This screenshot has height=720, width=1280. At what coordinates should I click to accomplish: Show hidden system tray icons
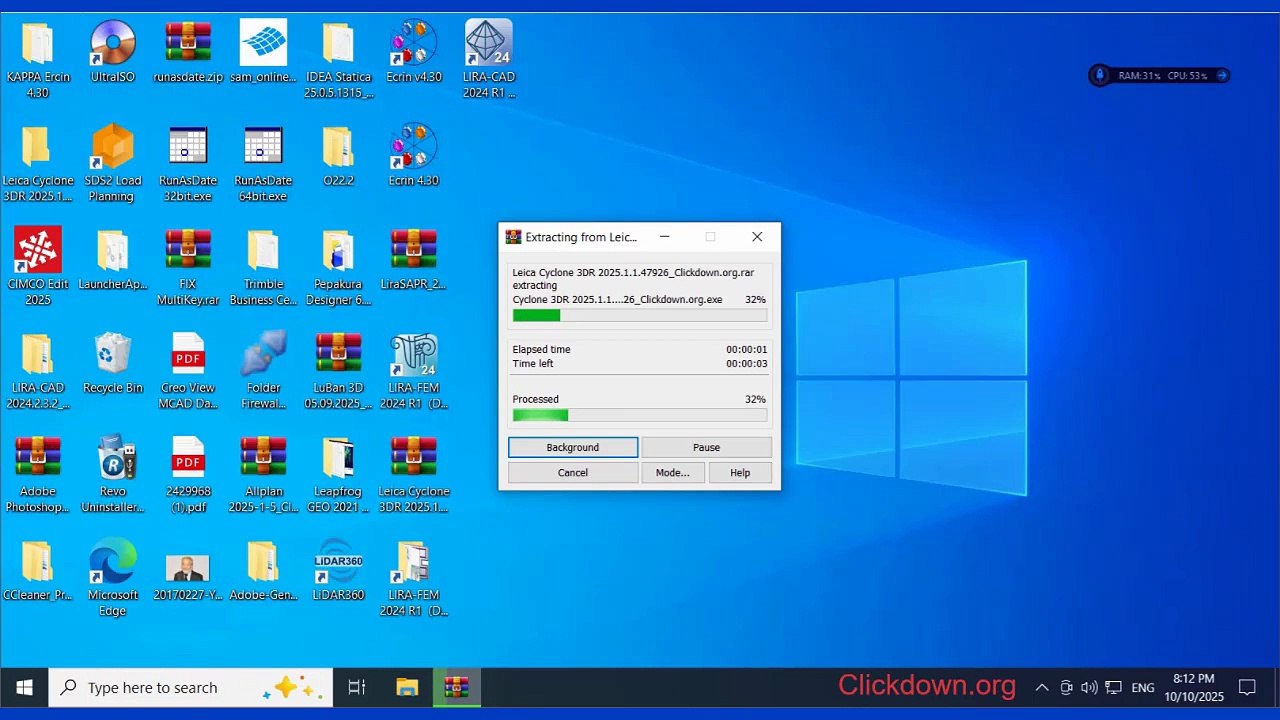pyautogui.click(x=1042, y=687)
